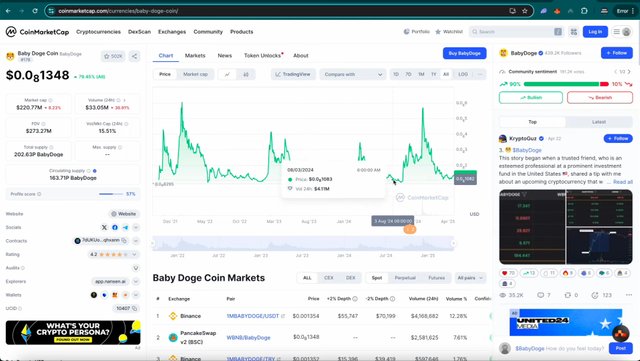Image resolution: width=640 pixels, height=361 pixels.
Task: Open Cryptocurrencies nav menu
Action: pos(98,32)
